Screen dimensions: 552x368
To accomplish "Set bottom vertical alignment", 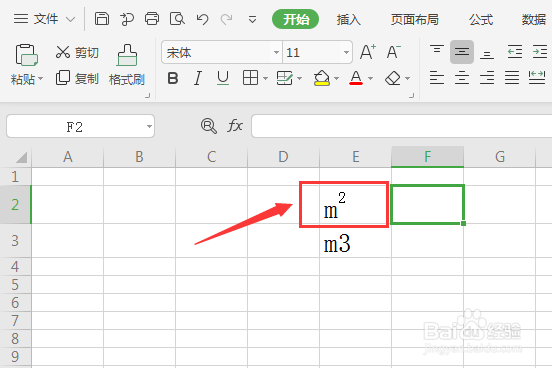I will click(487, 55).
